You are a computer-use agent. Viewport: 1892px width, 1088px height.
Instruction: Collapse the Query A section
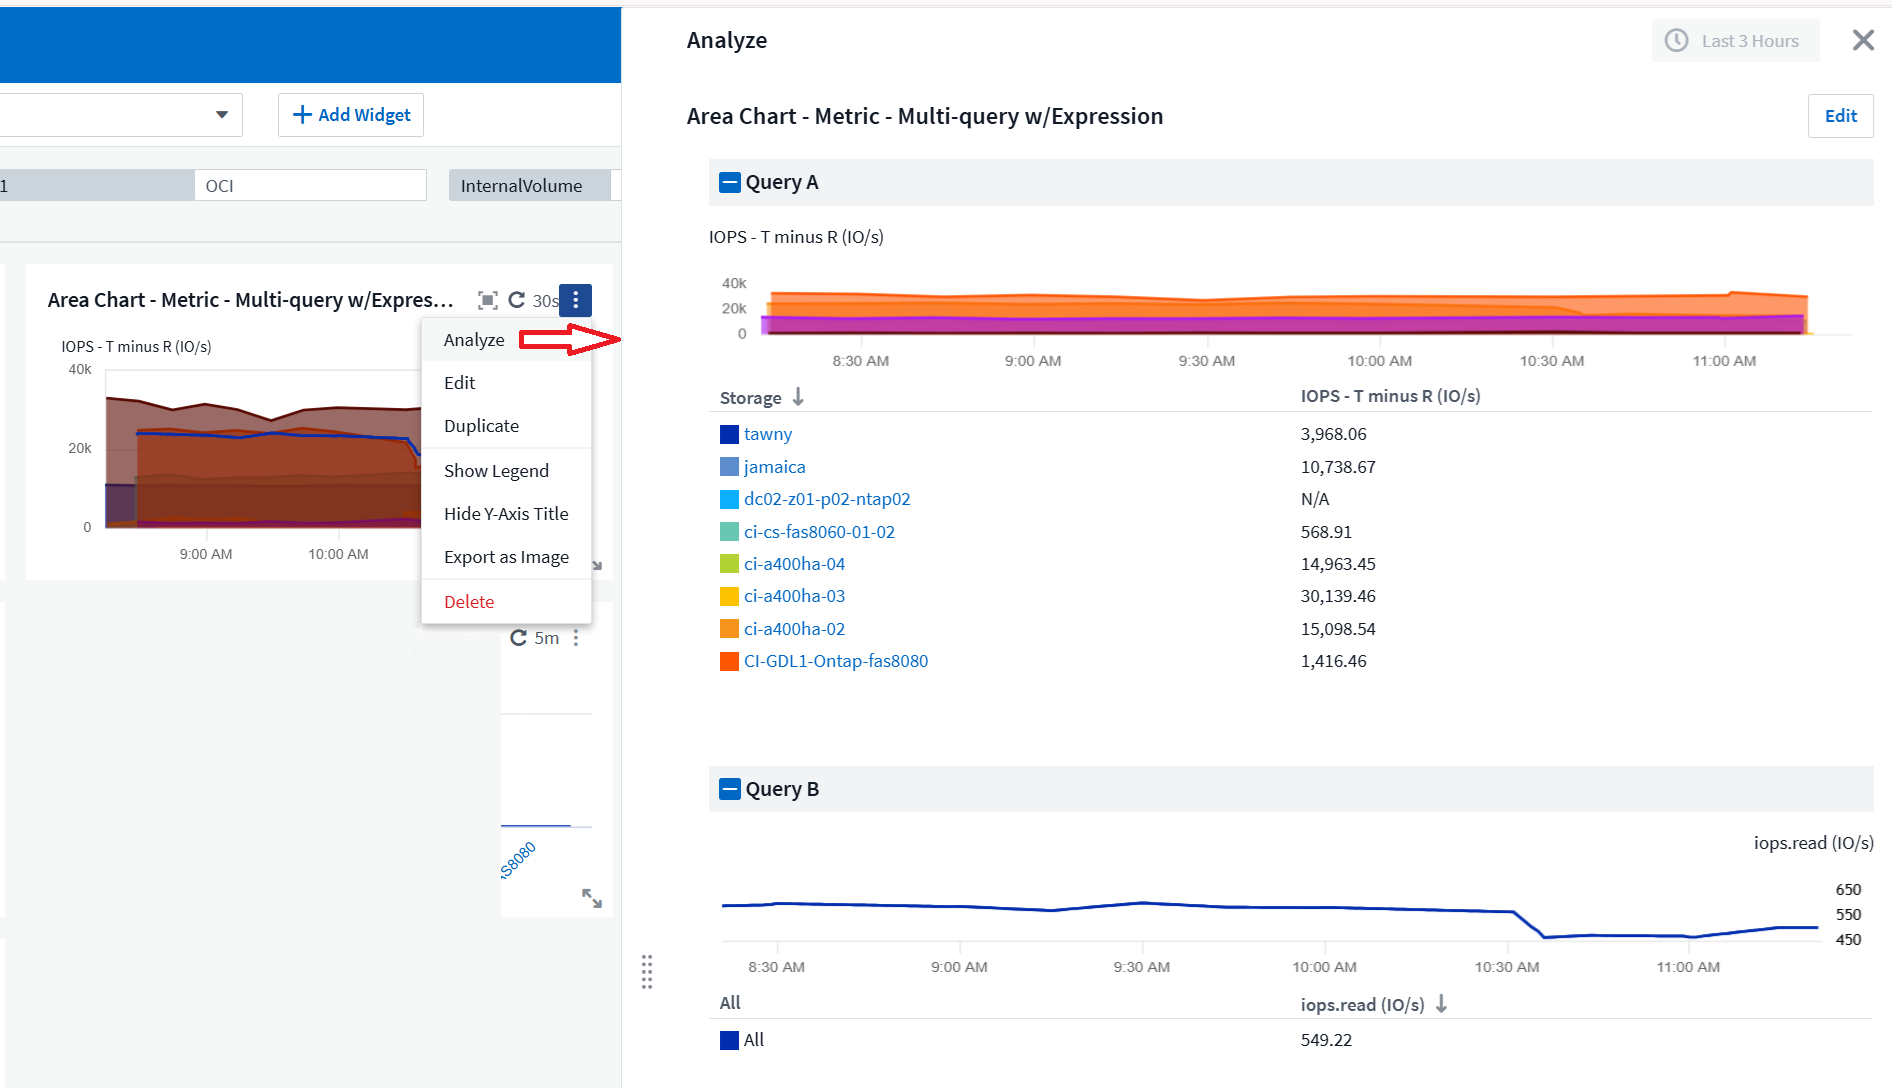[729, 181]
